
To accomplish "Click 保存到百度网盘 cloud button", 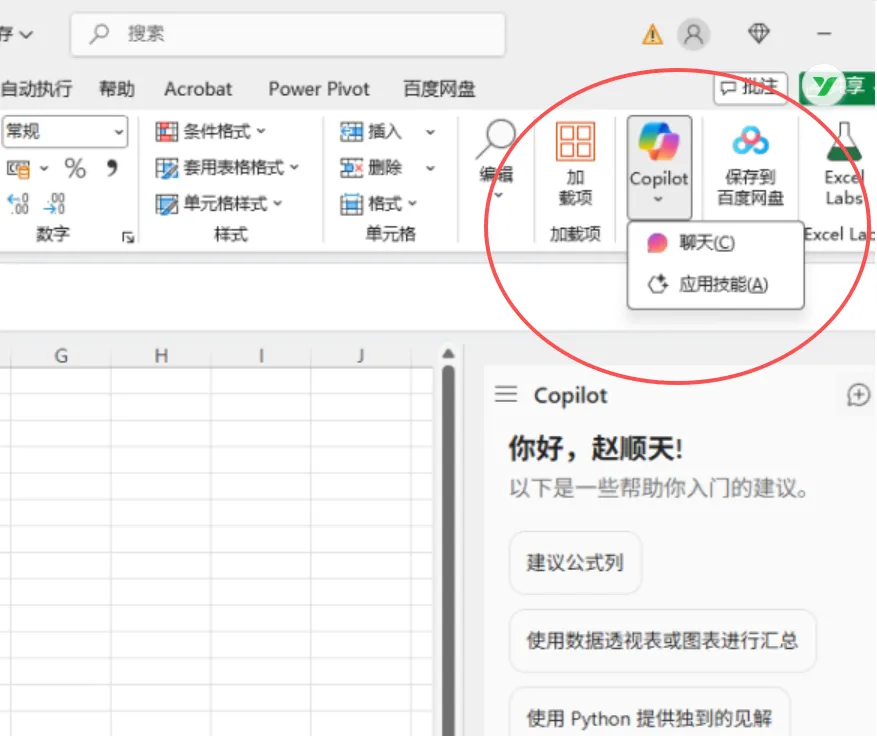I will click(x=750, y=166).
